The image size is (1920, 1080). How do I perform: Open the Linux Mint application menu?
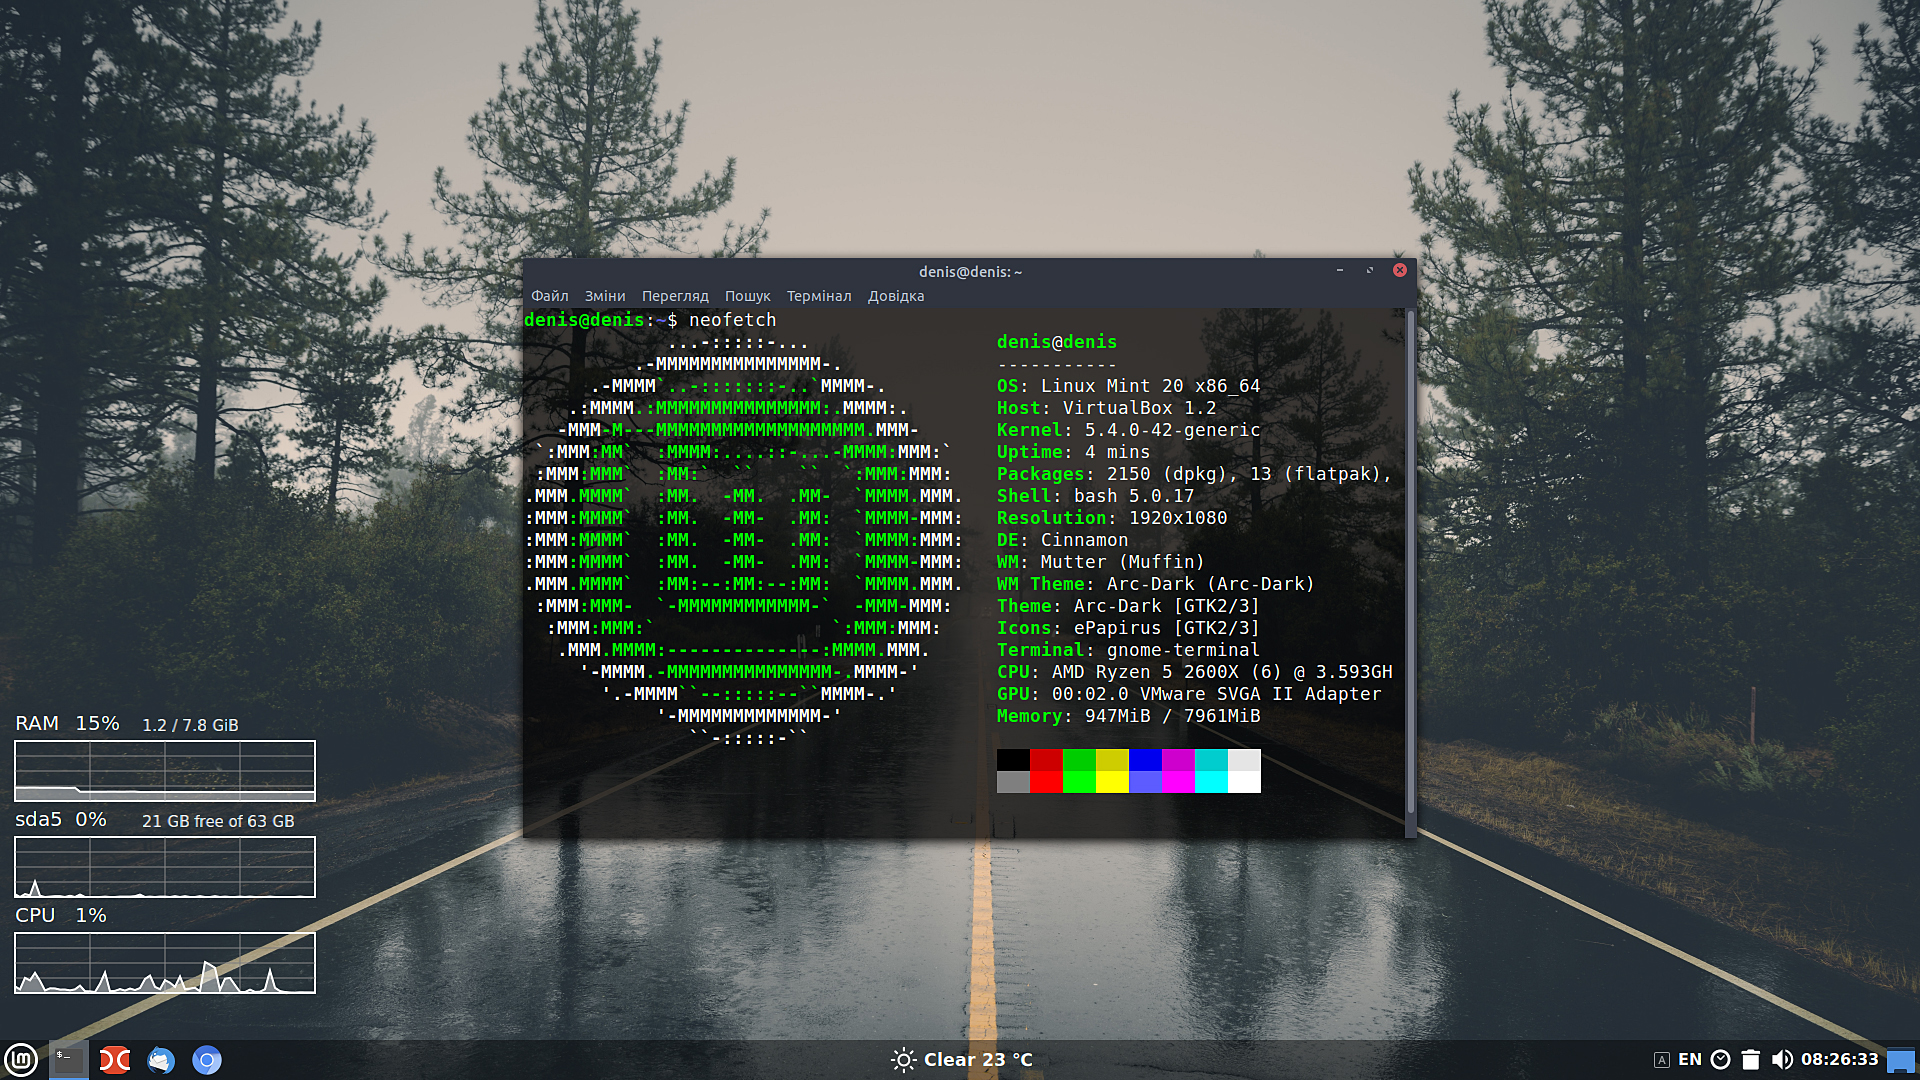point(22,1060)
